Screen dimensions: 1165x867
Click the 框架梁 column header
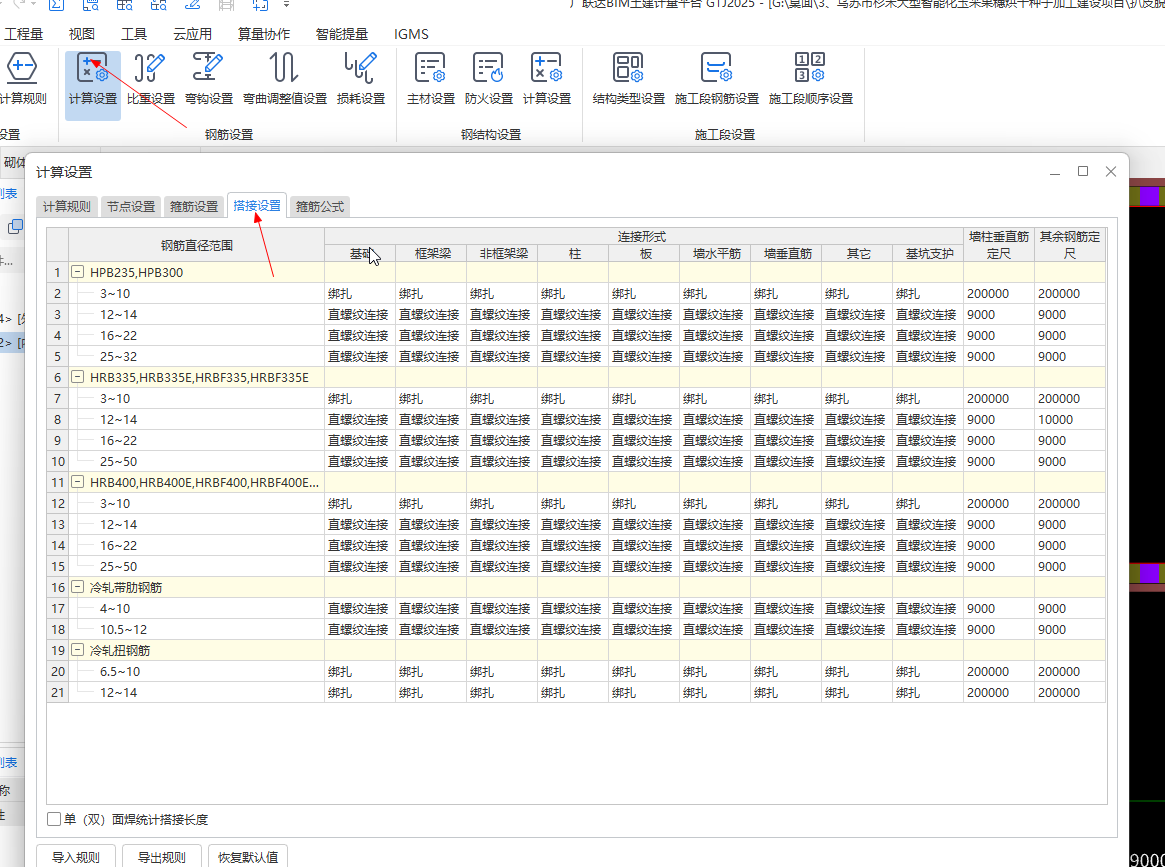(x=431, y=253)
